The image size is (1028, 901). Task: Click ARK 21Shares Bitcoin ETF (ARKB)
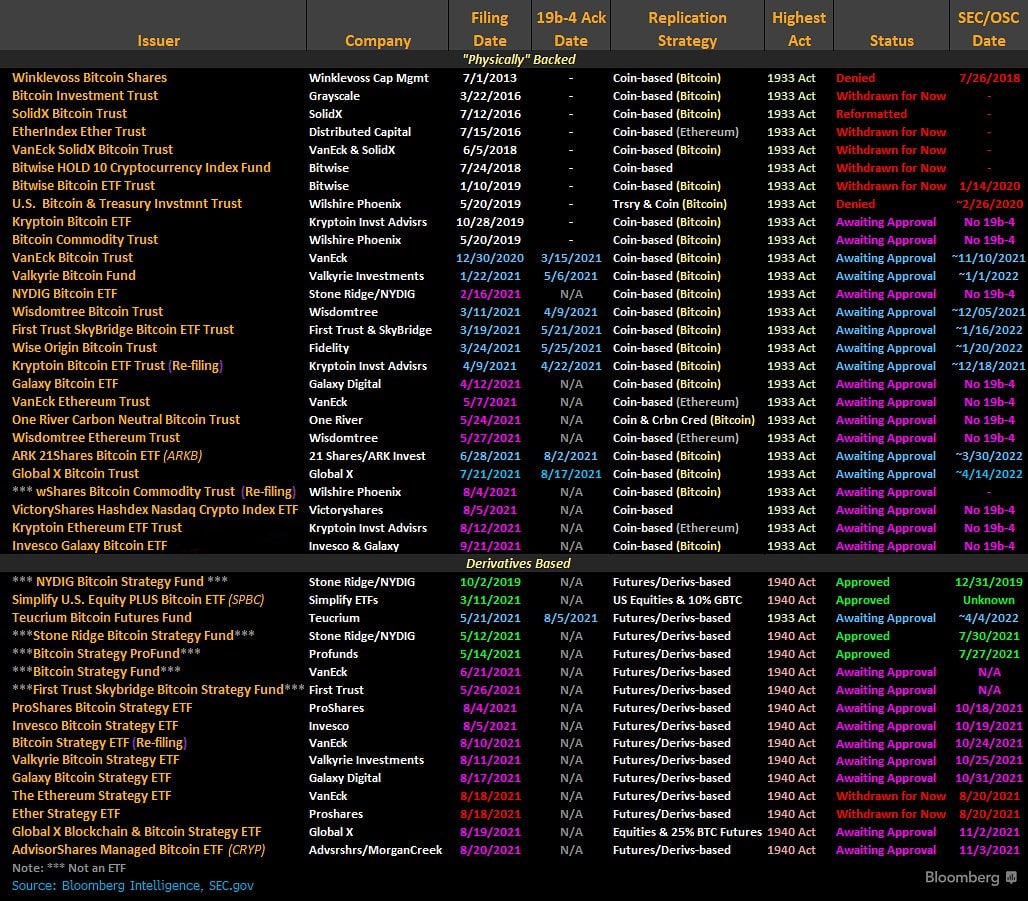pyautogui.click(x=107, y=456)
